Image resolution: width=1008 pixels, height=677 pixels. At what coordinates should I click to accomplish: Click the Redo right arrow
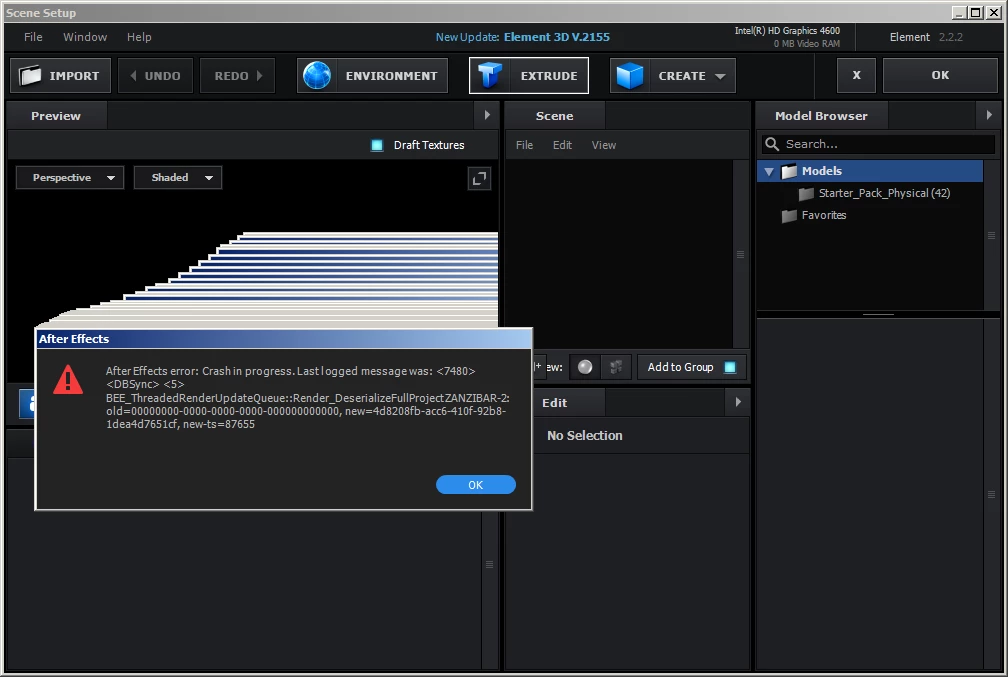click(x=260, y=76)
